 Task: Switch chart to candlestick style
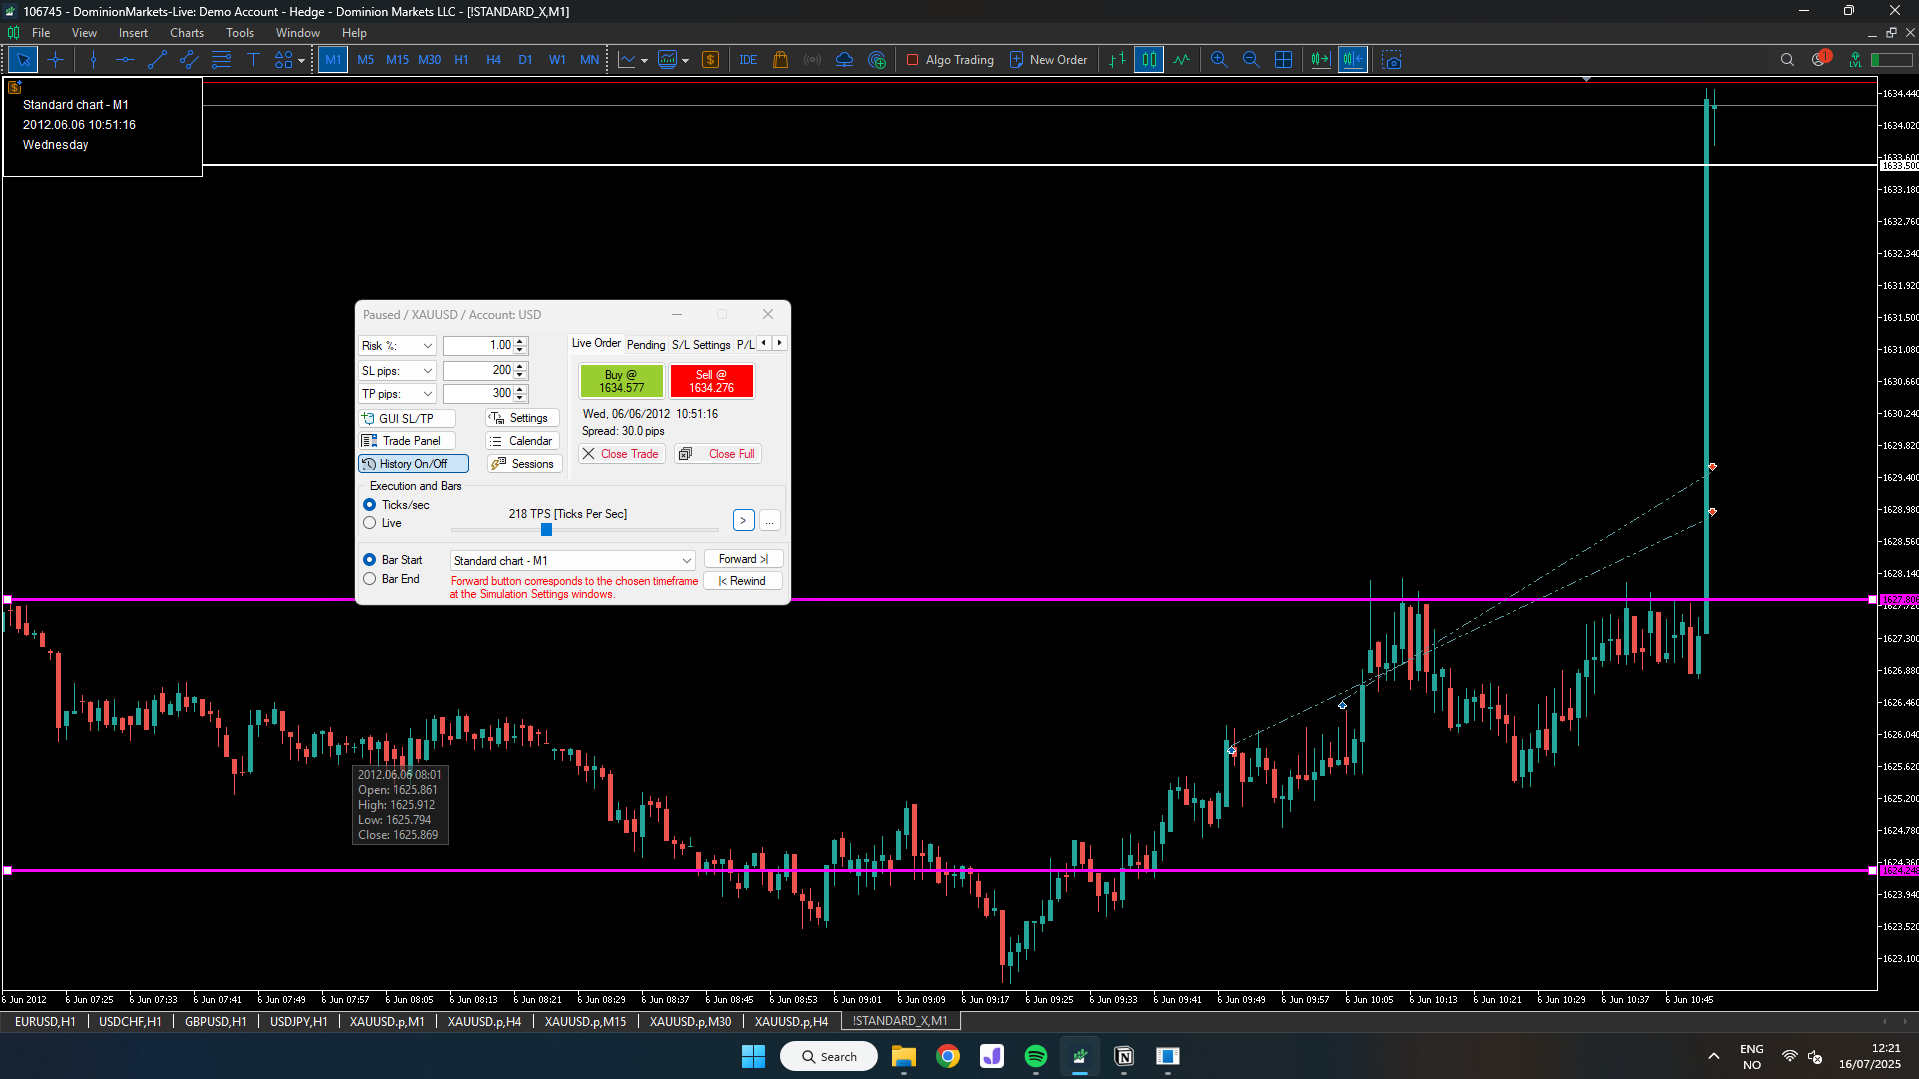click(x=1149, y=60)
